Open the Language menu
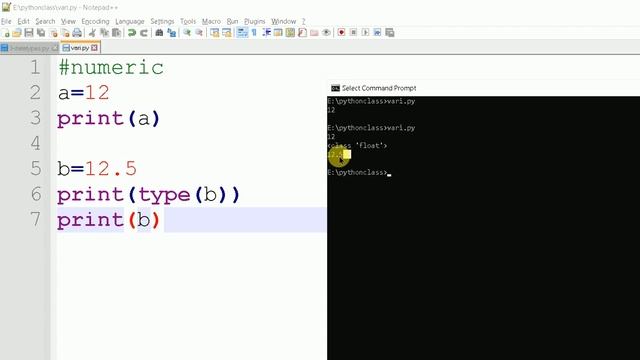The width and height of the screenshot is (640, 360). 129,21
